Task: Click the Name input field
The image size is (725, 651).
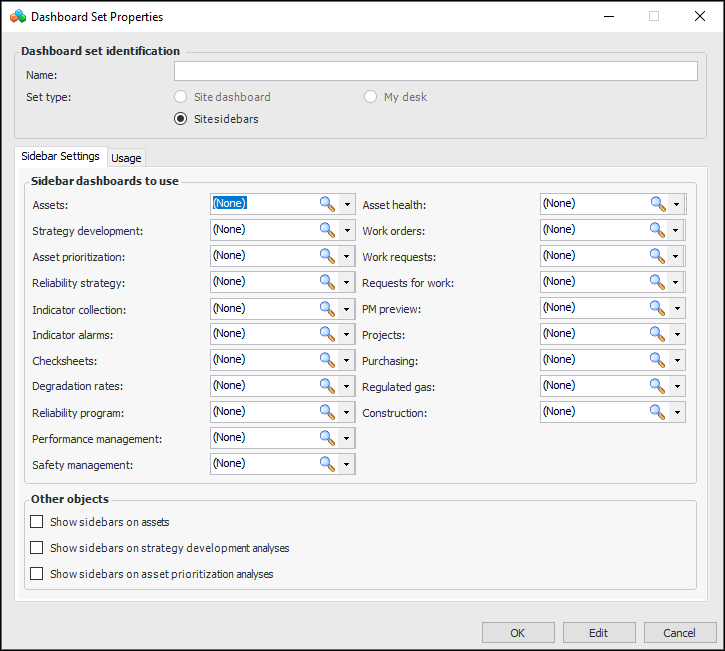Action: 435,71
